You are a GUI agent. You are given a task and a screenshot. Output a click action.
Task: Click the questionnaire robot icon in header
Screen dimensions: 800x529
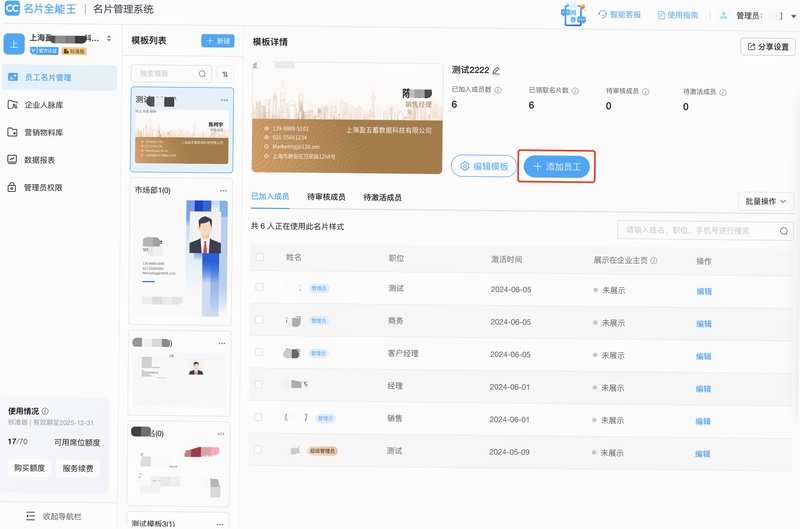pyautogui.click(x=573, y=14)
